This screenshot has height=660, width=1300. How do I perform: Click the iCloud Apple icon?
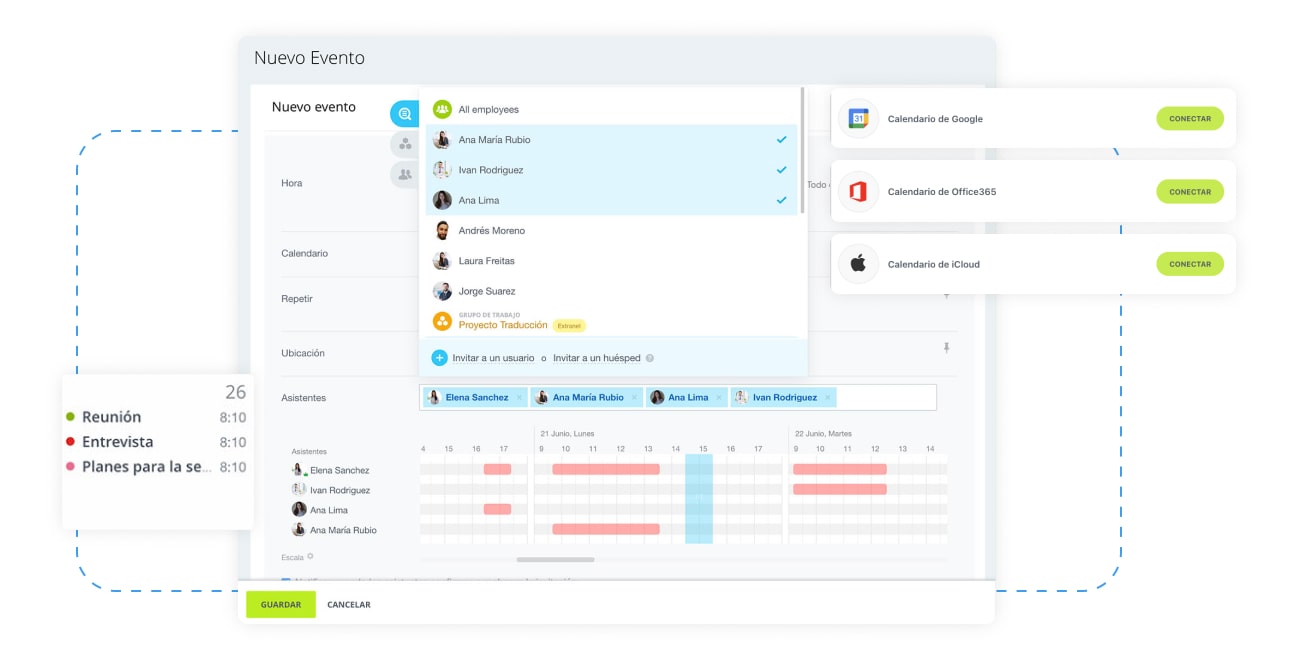pos(858,265)
